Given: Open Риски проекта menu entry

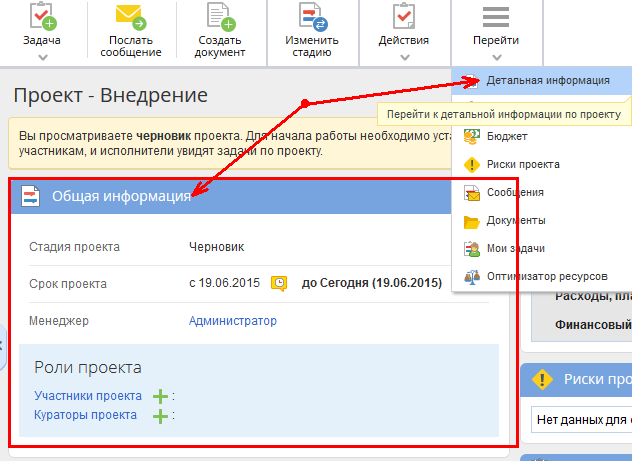Looking at the screenshot, I should click(x=523, y=164).
